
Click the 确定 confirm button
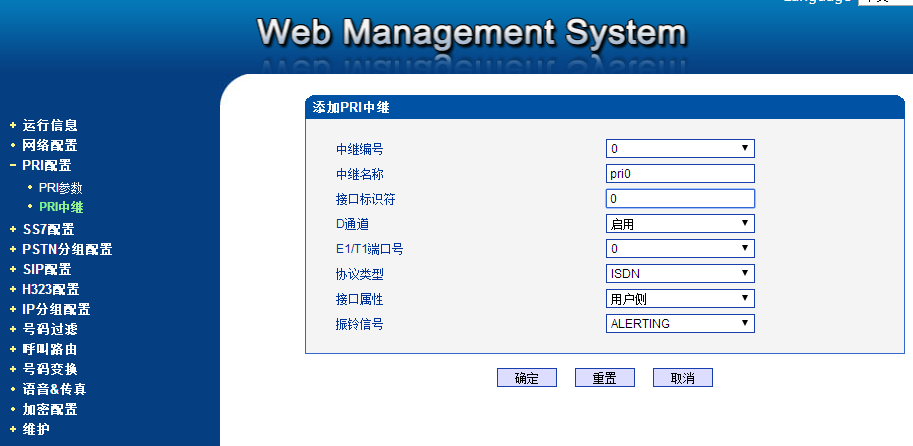526,378
